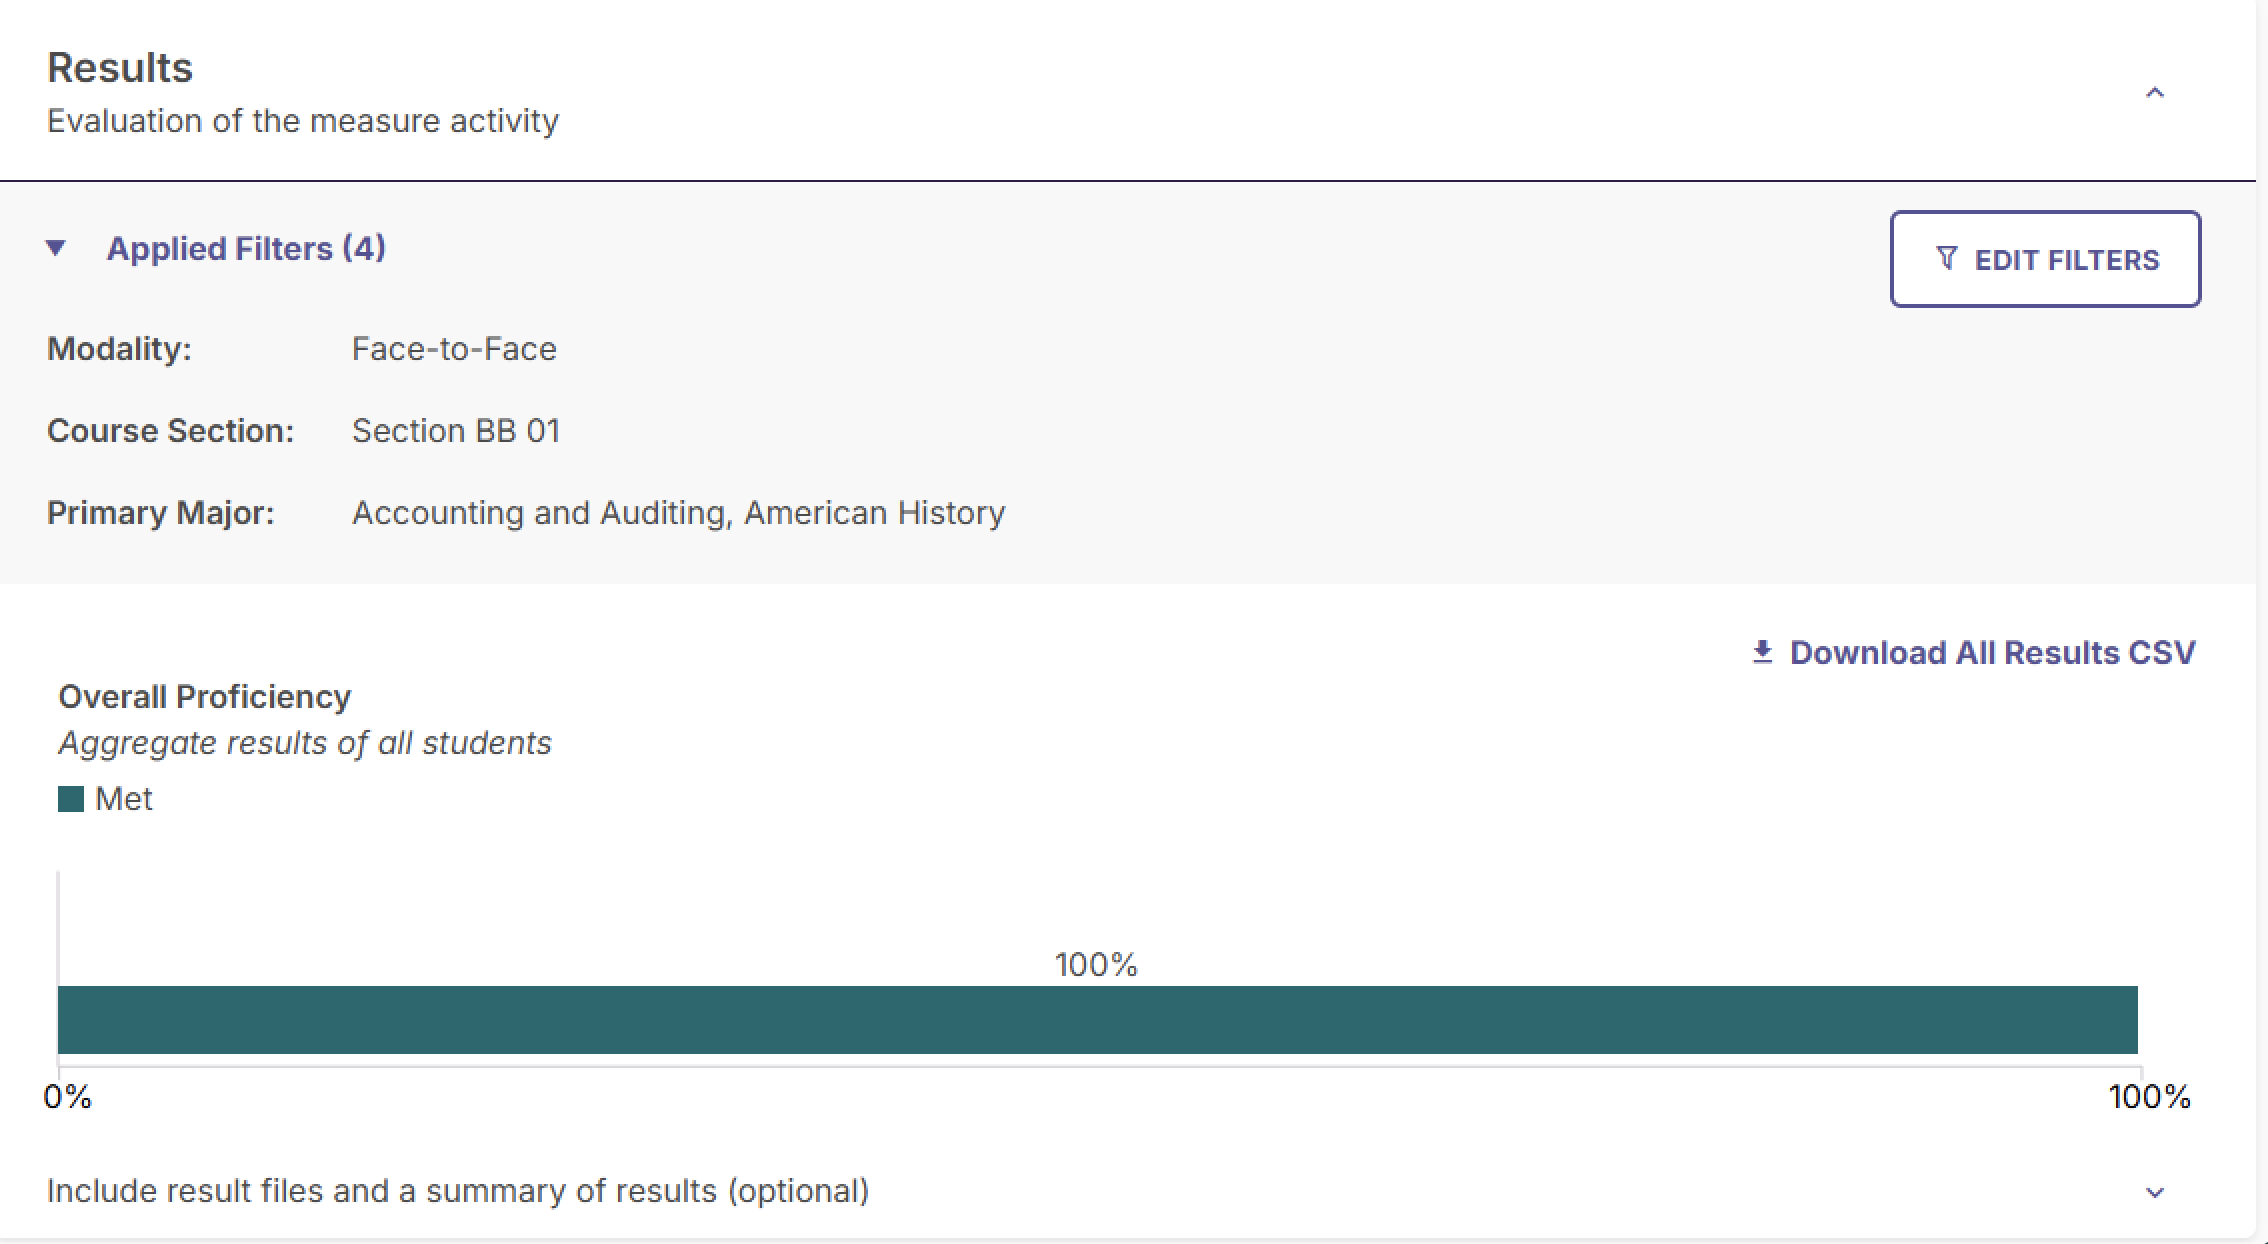Click the download arrow icon

pyautogui.click(x=1762, y=652)
